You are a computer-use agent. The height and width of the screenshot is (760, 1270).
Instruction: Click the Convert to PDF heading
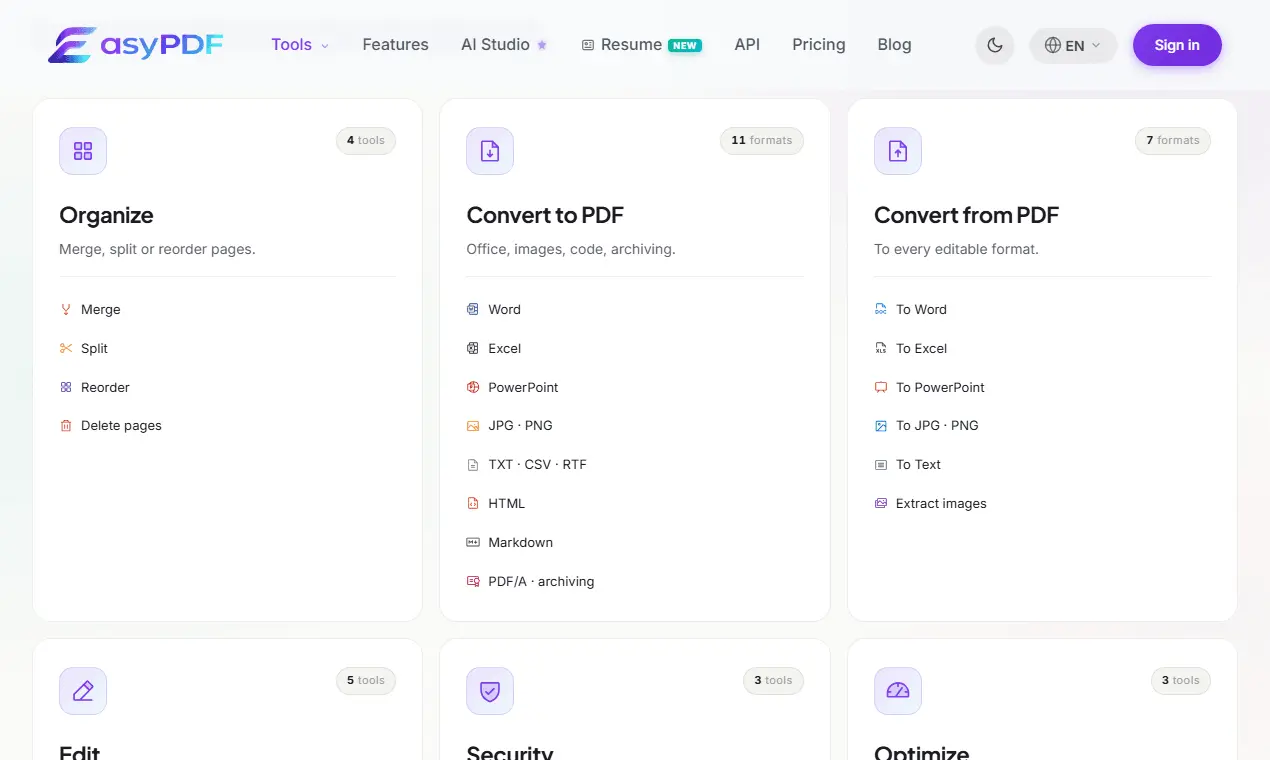[545, 215]
